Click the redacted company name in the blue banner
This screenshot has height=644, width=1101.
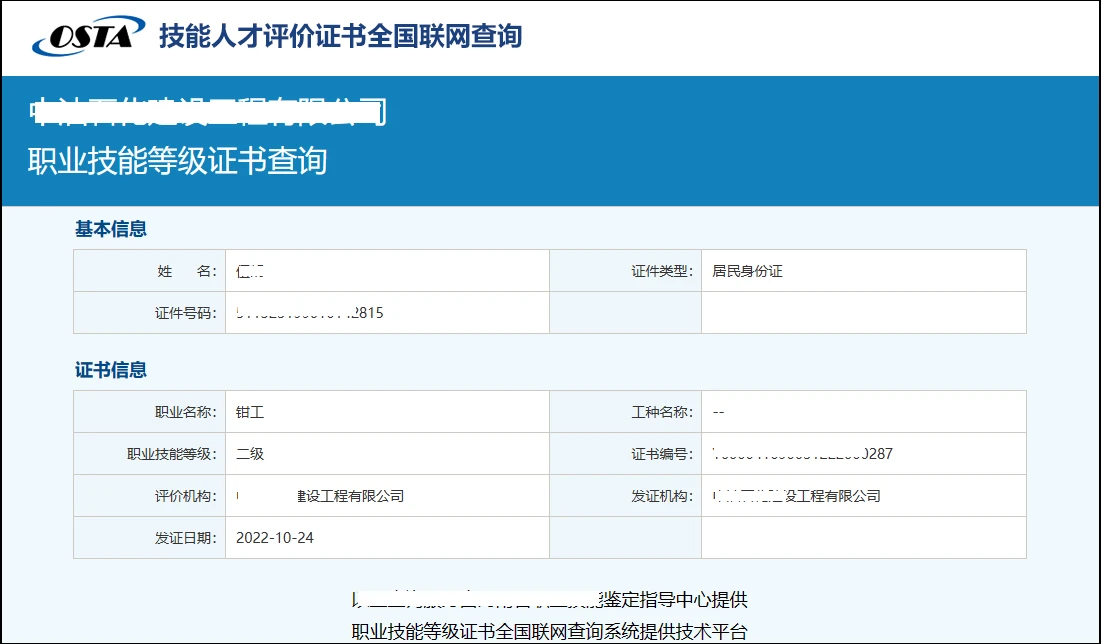[208, 112]
